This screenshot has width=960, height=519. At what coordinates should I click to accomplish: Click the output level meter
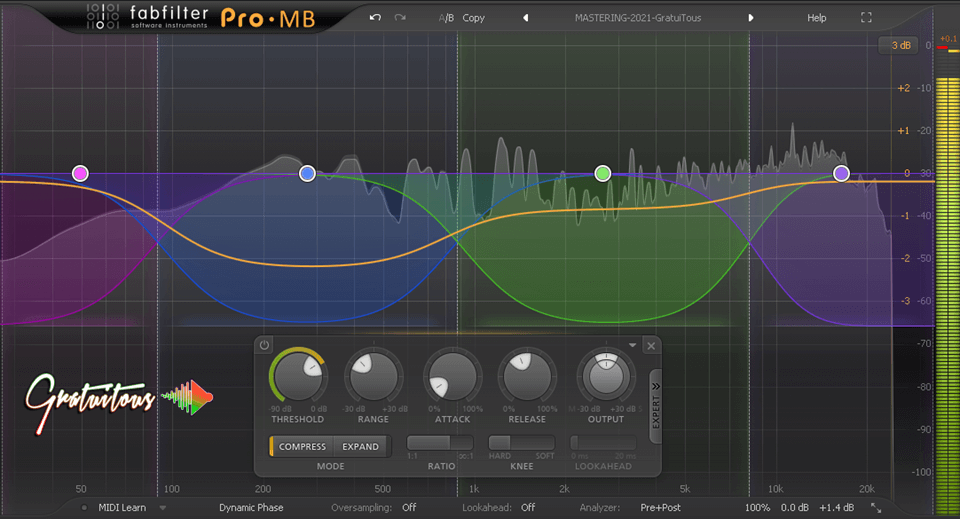coord(947,282)
